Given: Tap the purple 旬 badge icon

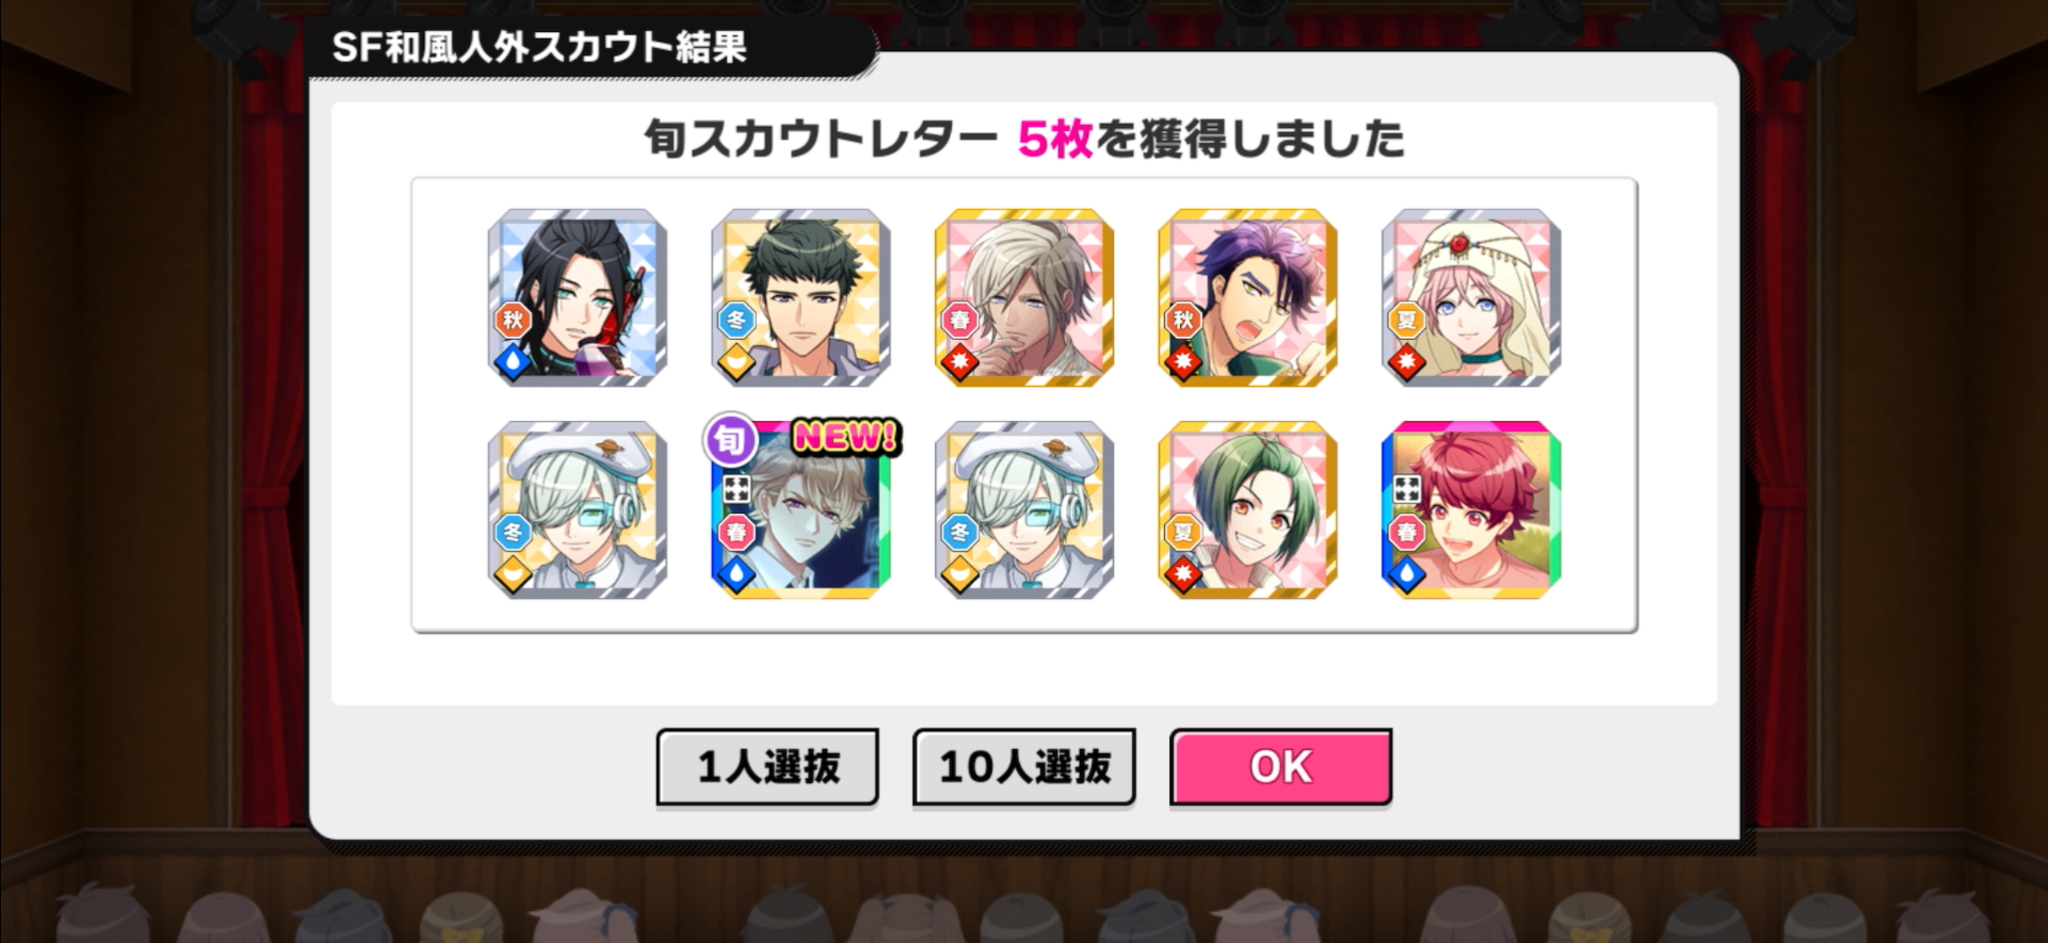Looking at the screenshot, I should pos(731,439).
